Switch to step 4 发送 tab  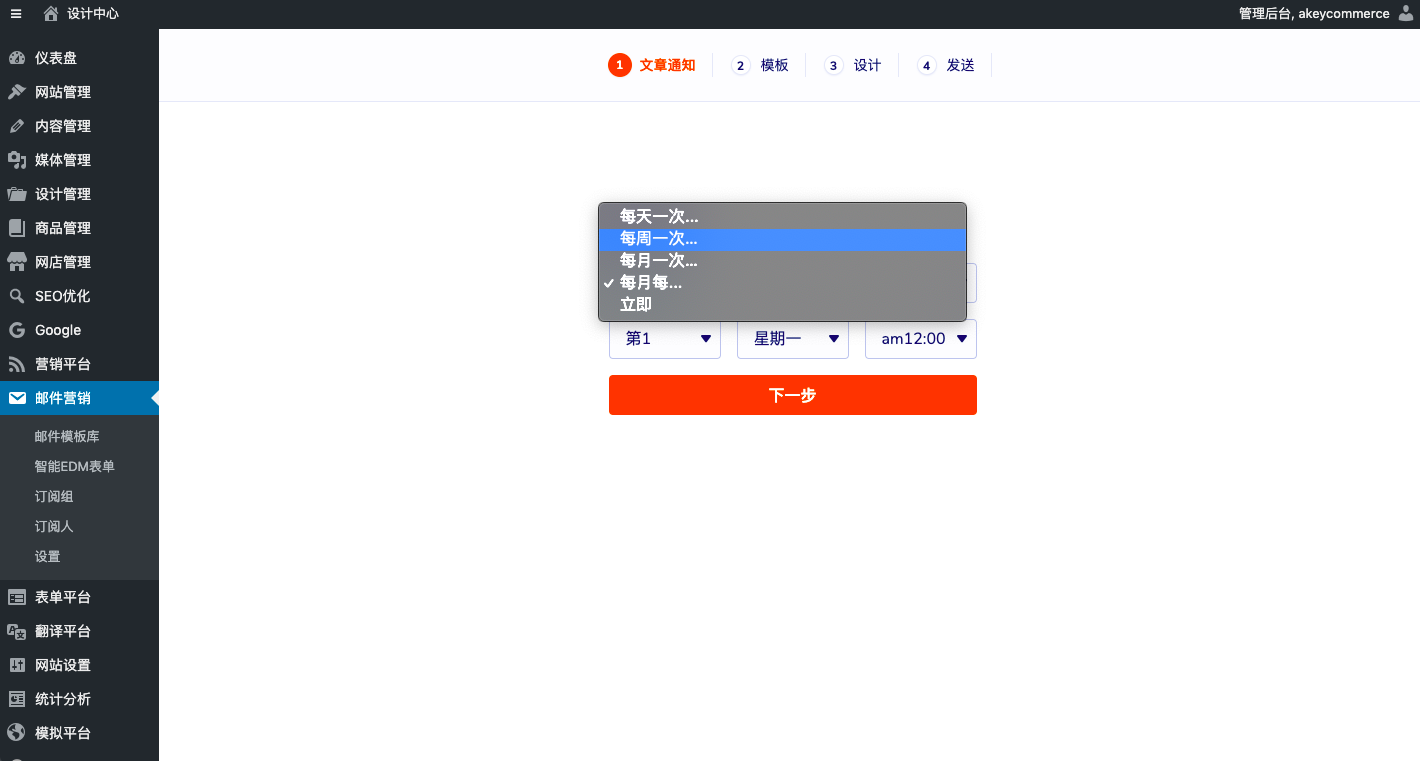click(x=947, y=65)
